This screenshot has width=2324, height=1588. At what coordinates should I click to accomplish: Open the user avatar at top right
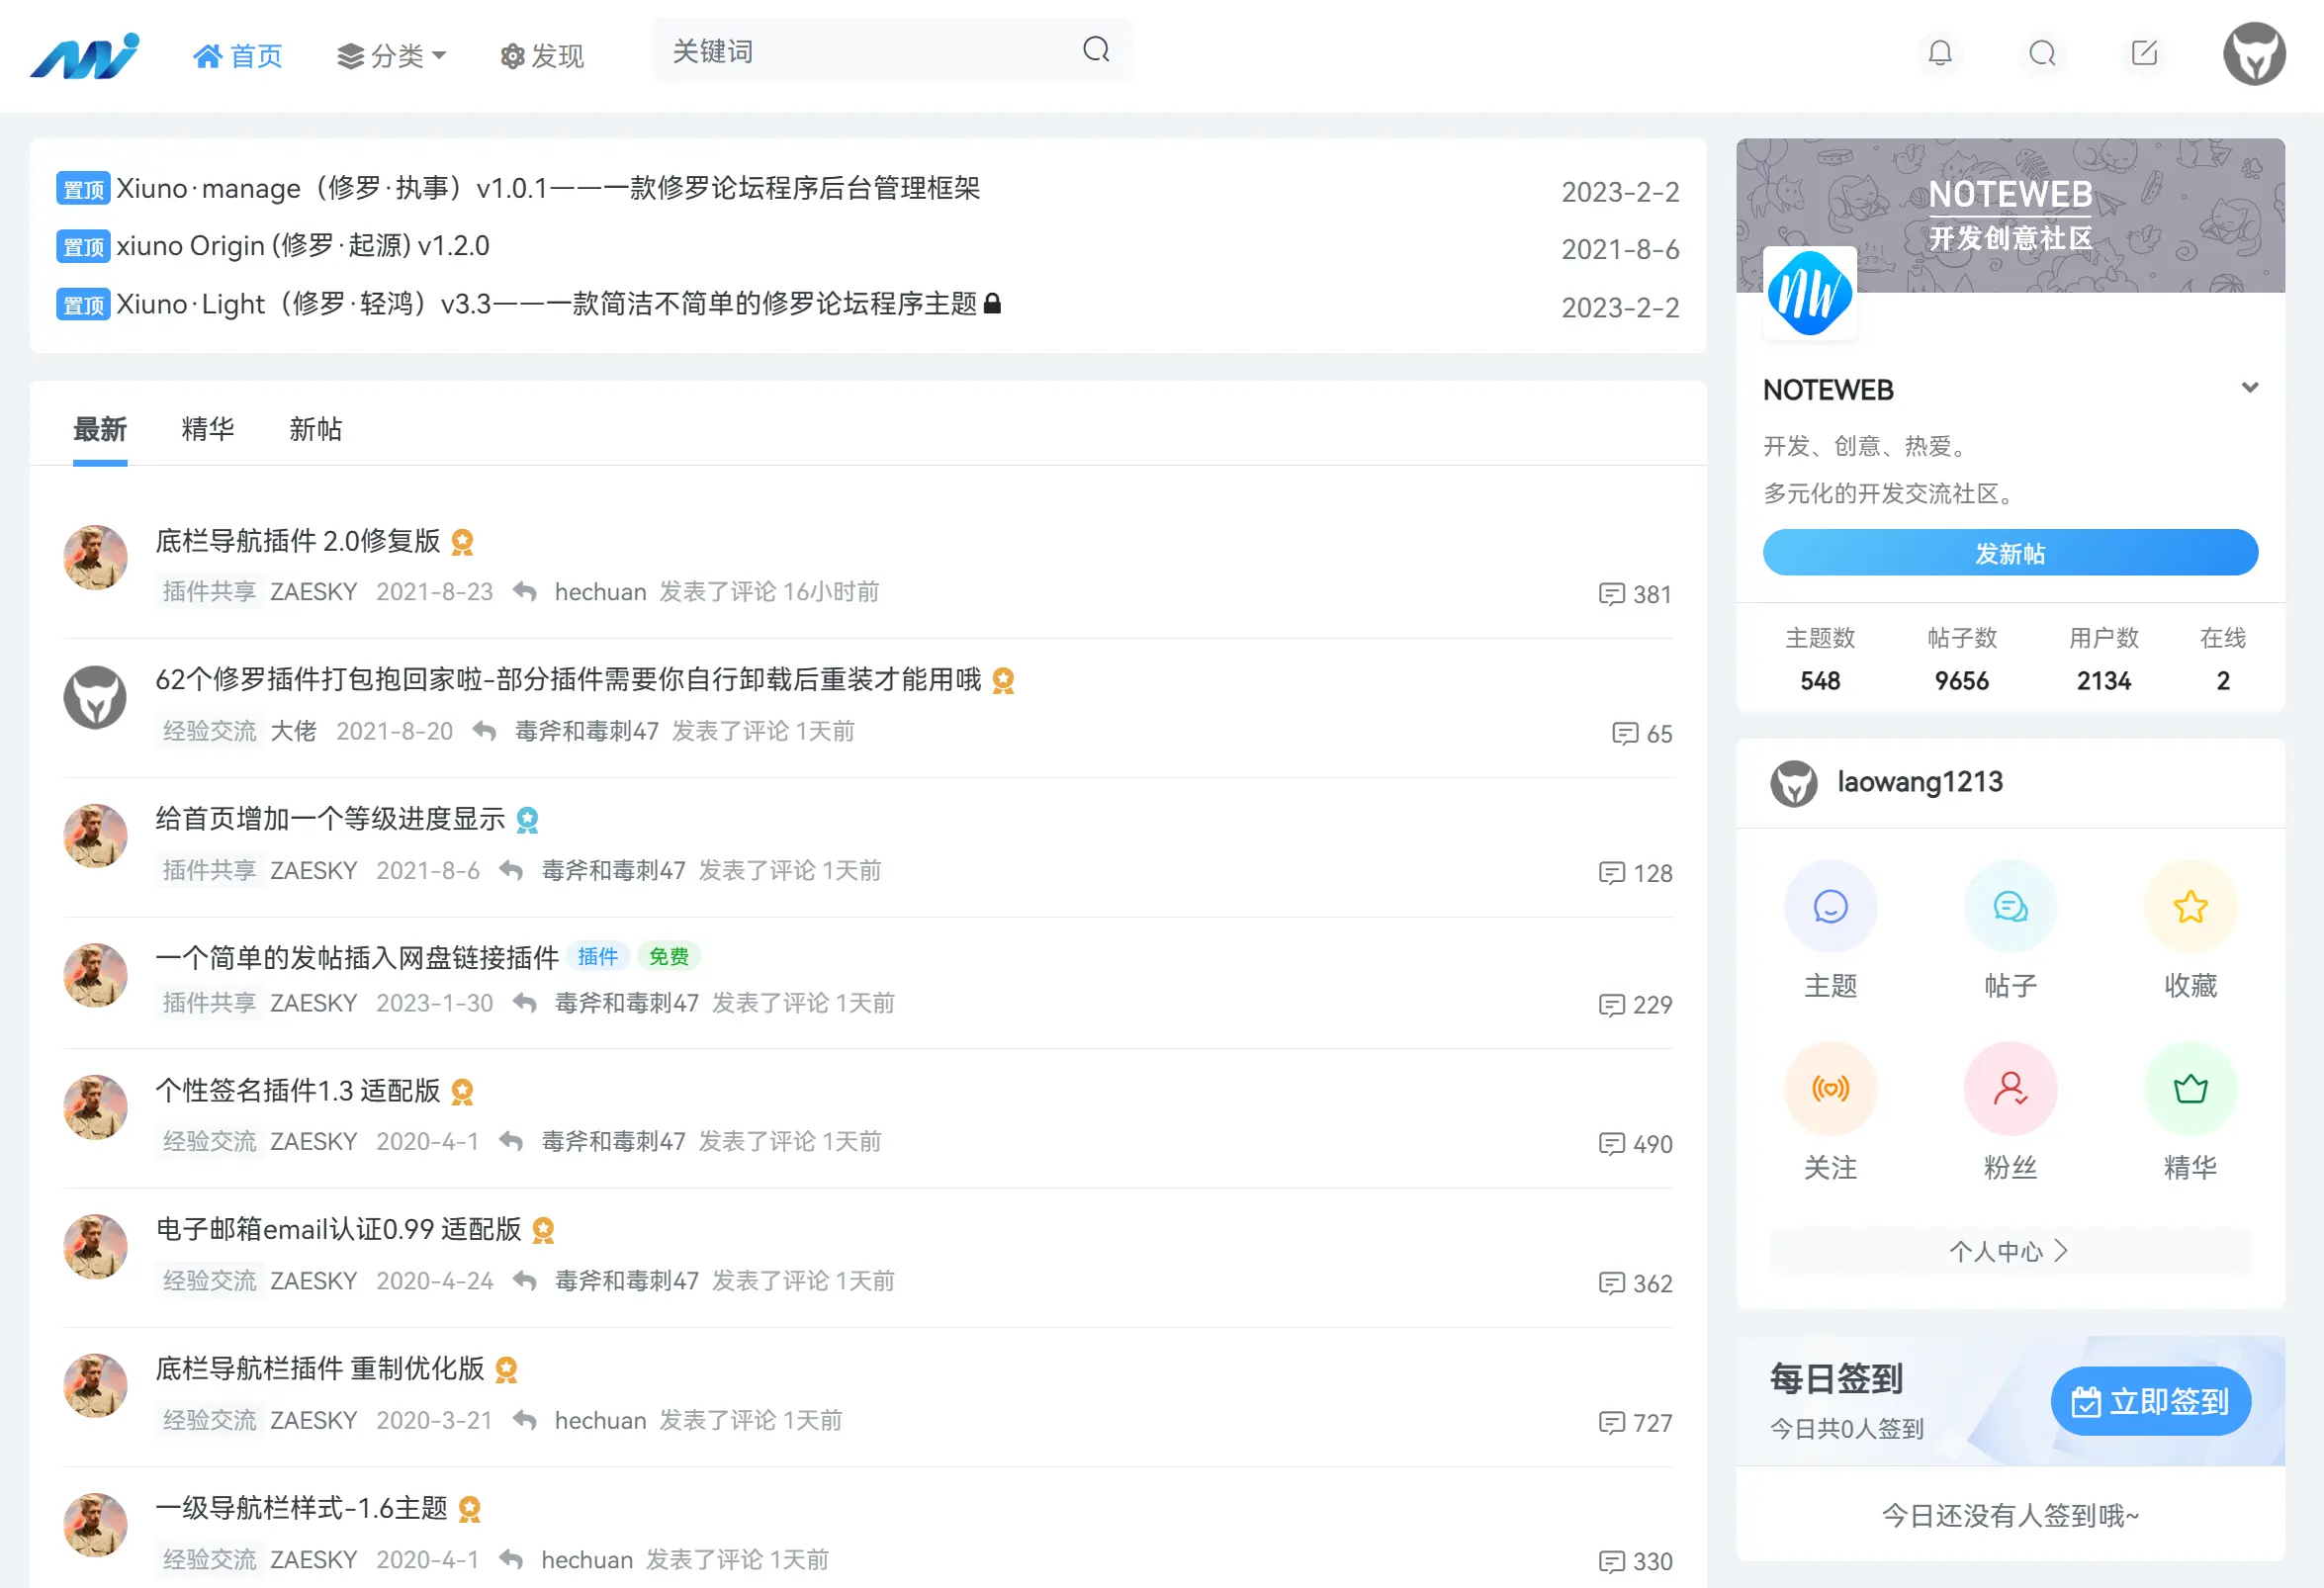click(2253, 54)
